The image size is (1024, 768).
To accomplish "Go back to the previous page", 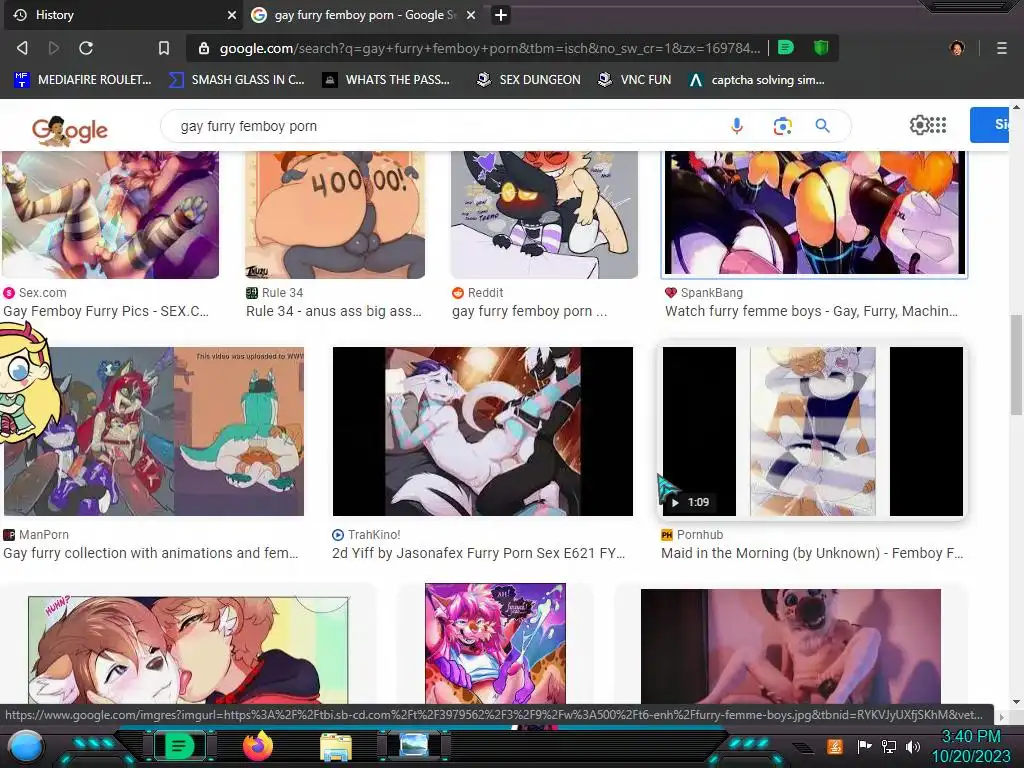I will coord(22,48).
